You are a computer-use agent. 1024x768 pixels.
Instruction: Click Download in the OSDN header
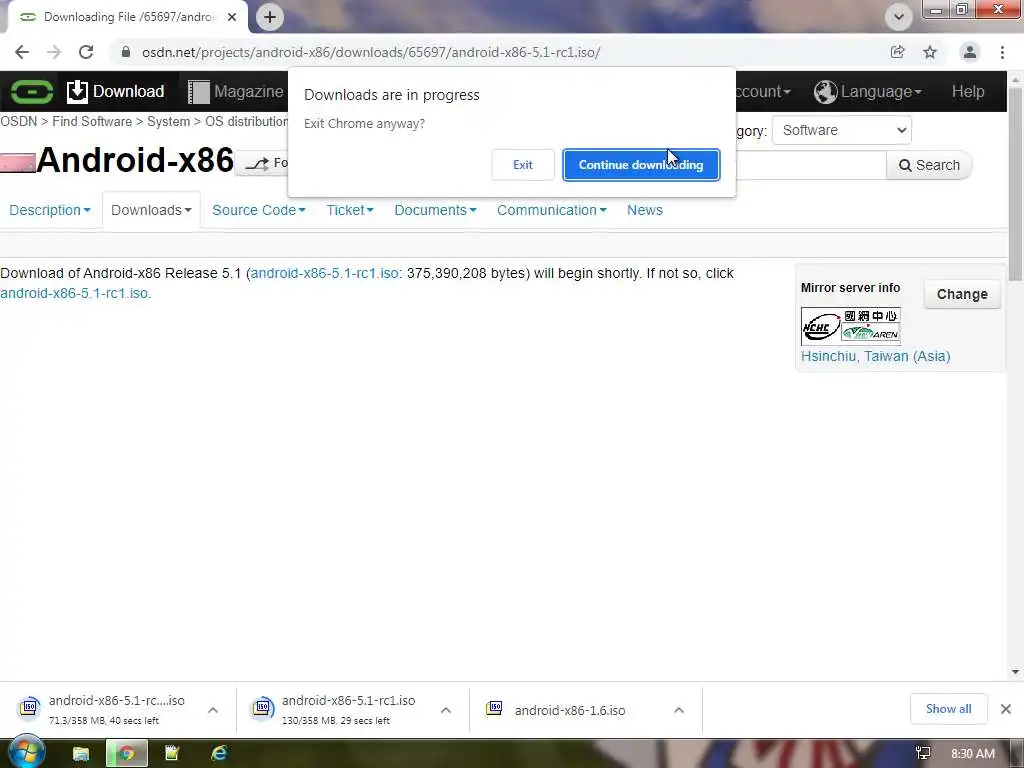click(x=115, y=91)
